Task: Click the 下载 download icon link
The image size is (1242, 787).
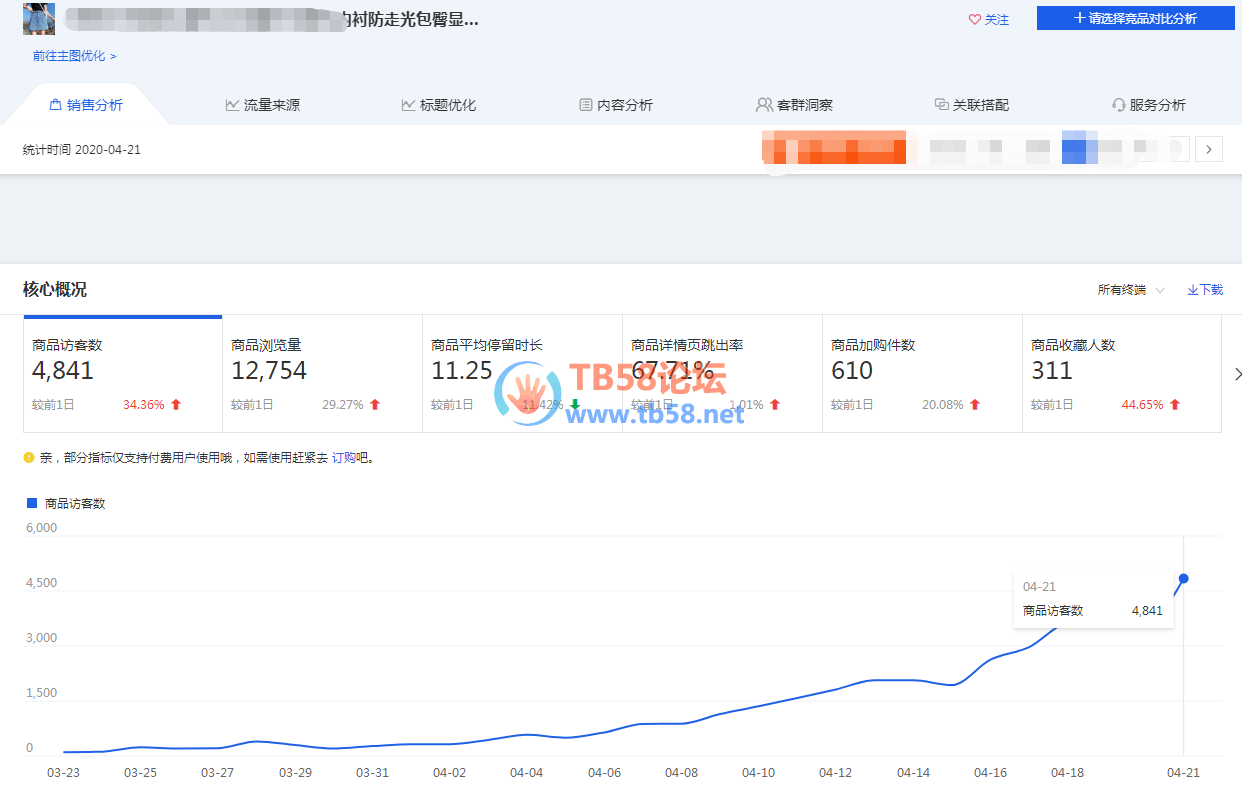Action: pos(1205,290)
